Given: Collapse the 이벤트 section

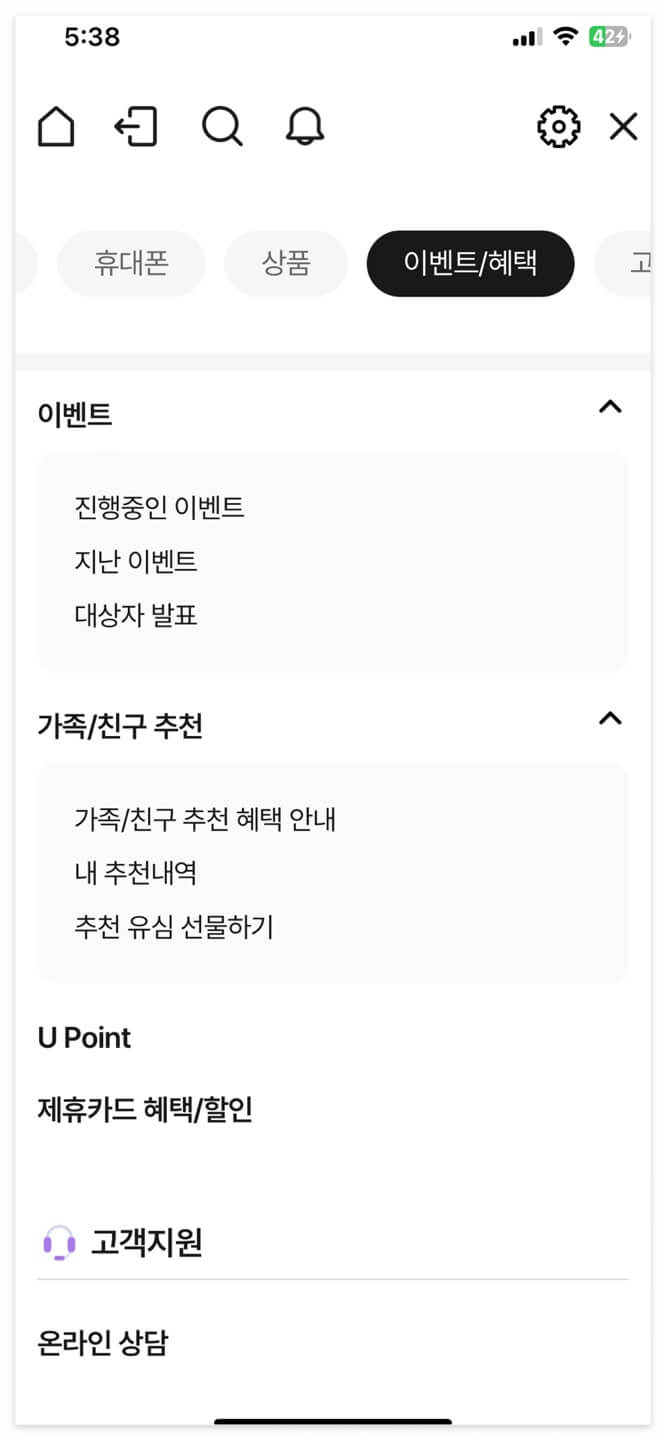Looking at the screenshot, I should click(610, 406).
